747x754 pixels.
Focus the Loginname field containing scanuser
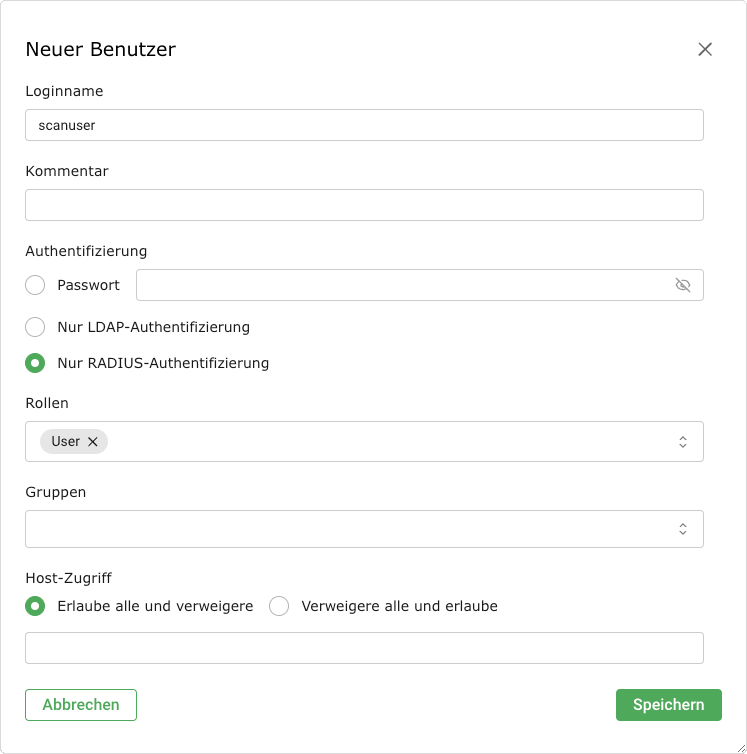click(364, 125)
